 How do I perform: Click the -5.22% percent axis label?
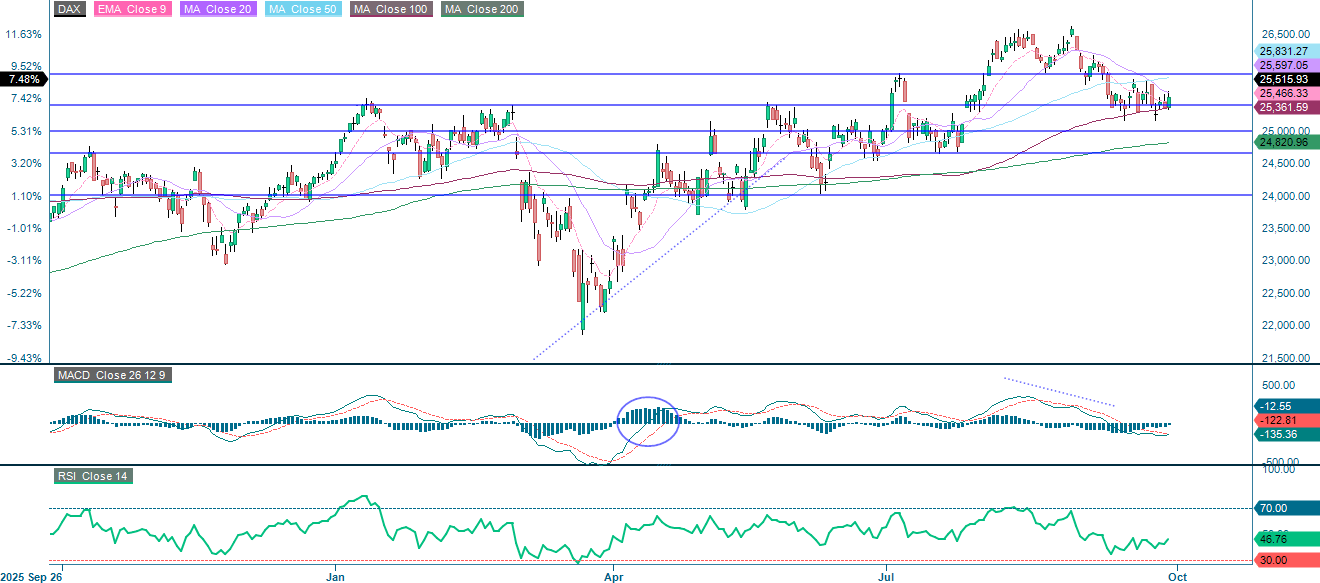click(x=23, y=293)
